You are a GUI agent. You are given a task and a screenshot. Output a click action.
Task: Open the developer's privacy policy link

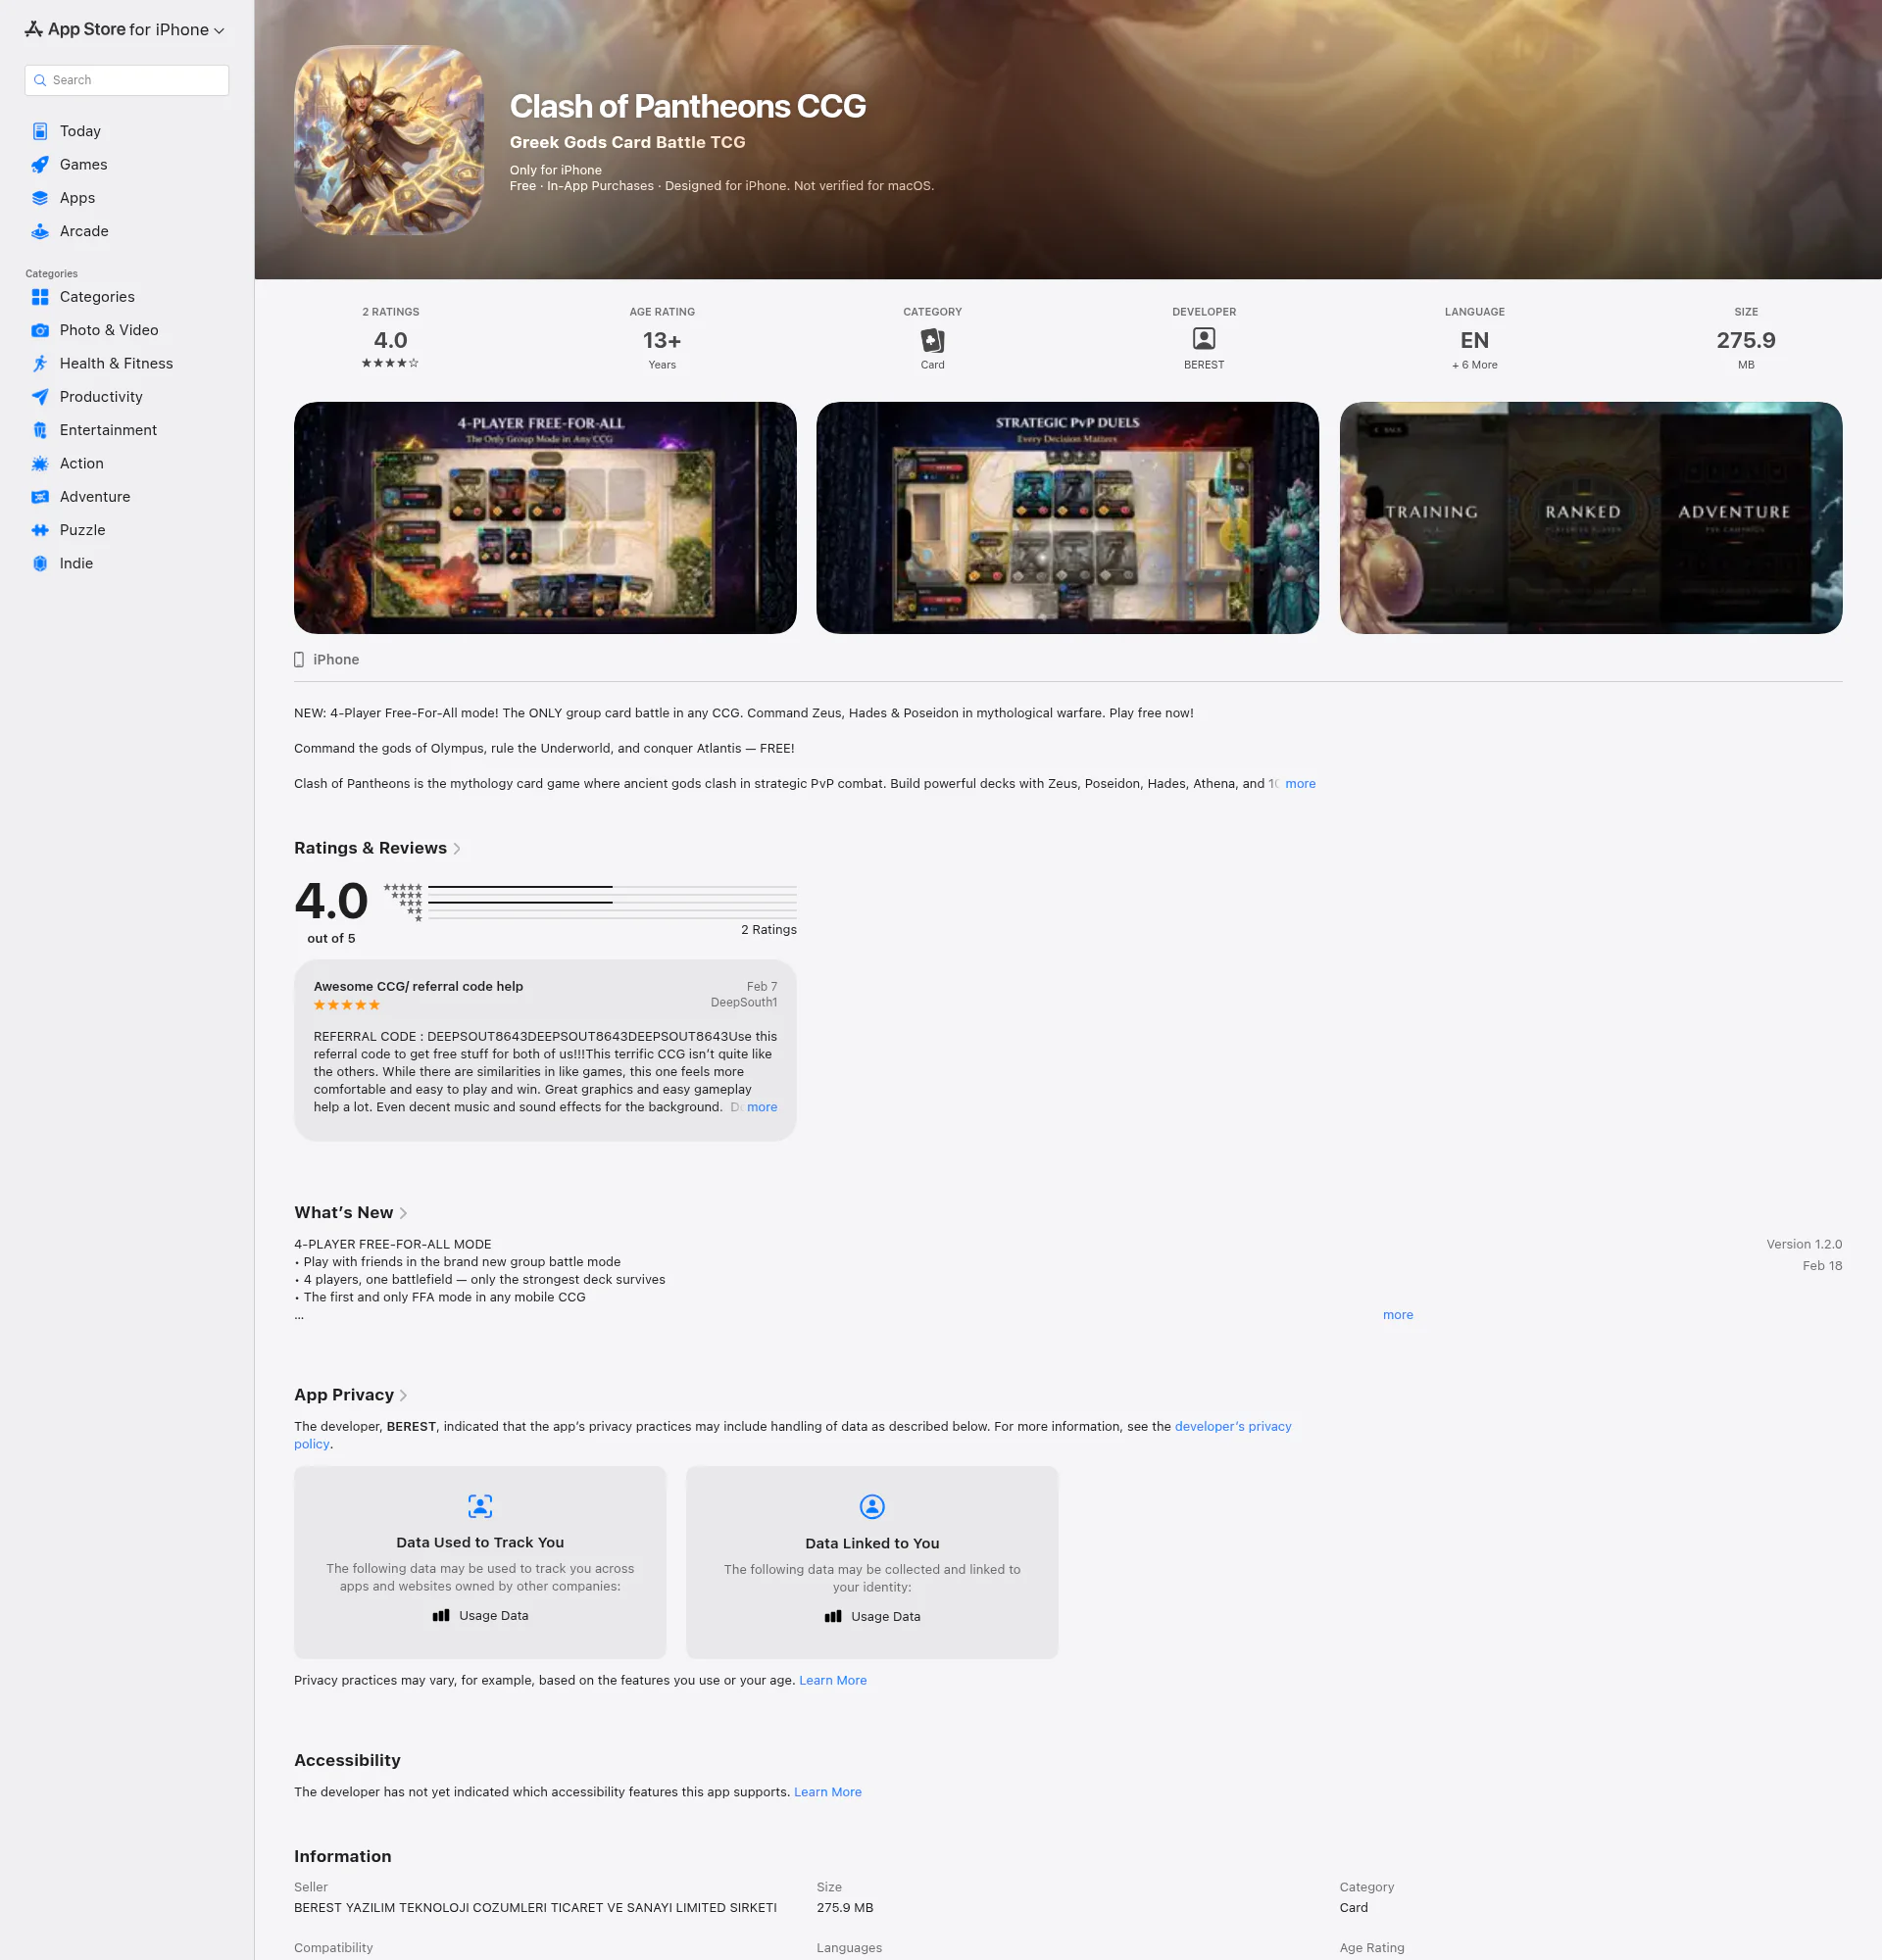[1233, 1426]
